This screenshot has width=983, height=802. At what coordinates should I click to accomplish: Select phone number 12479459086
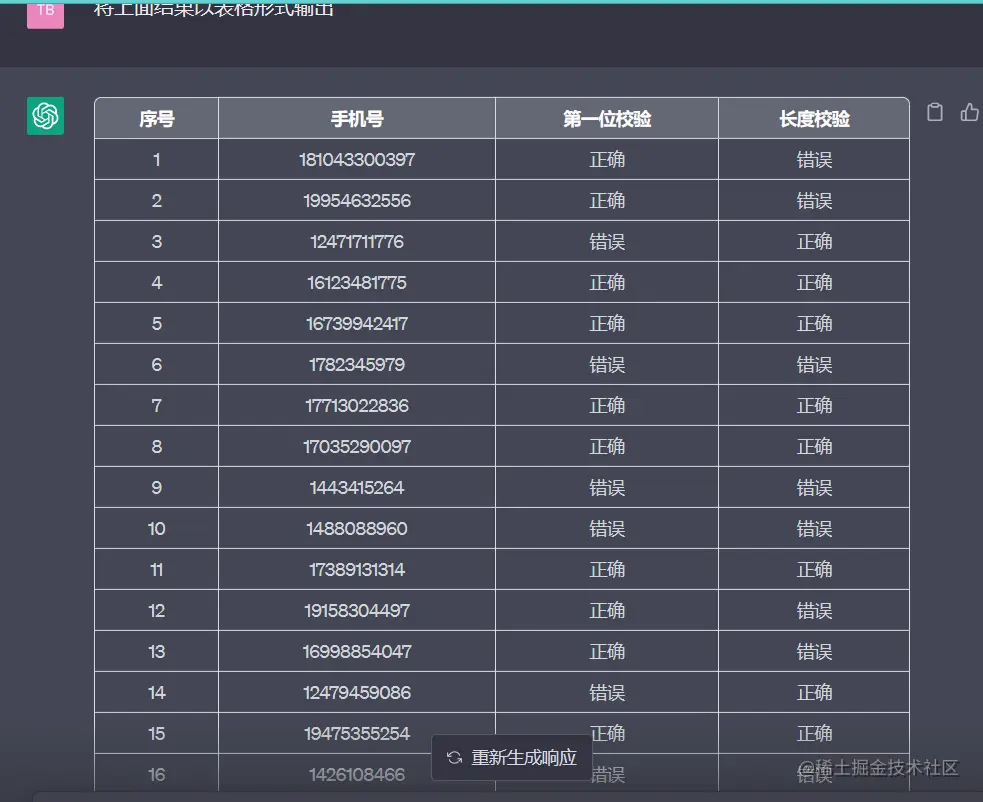coord(357,693)
